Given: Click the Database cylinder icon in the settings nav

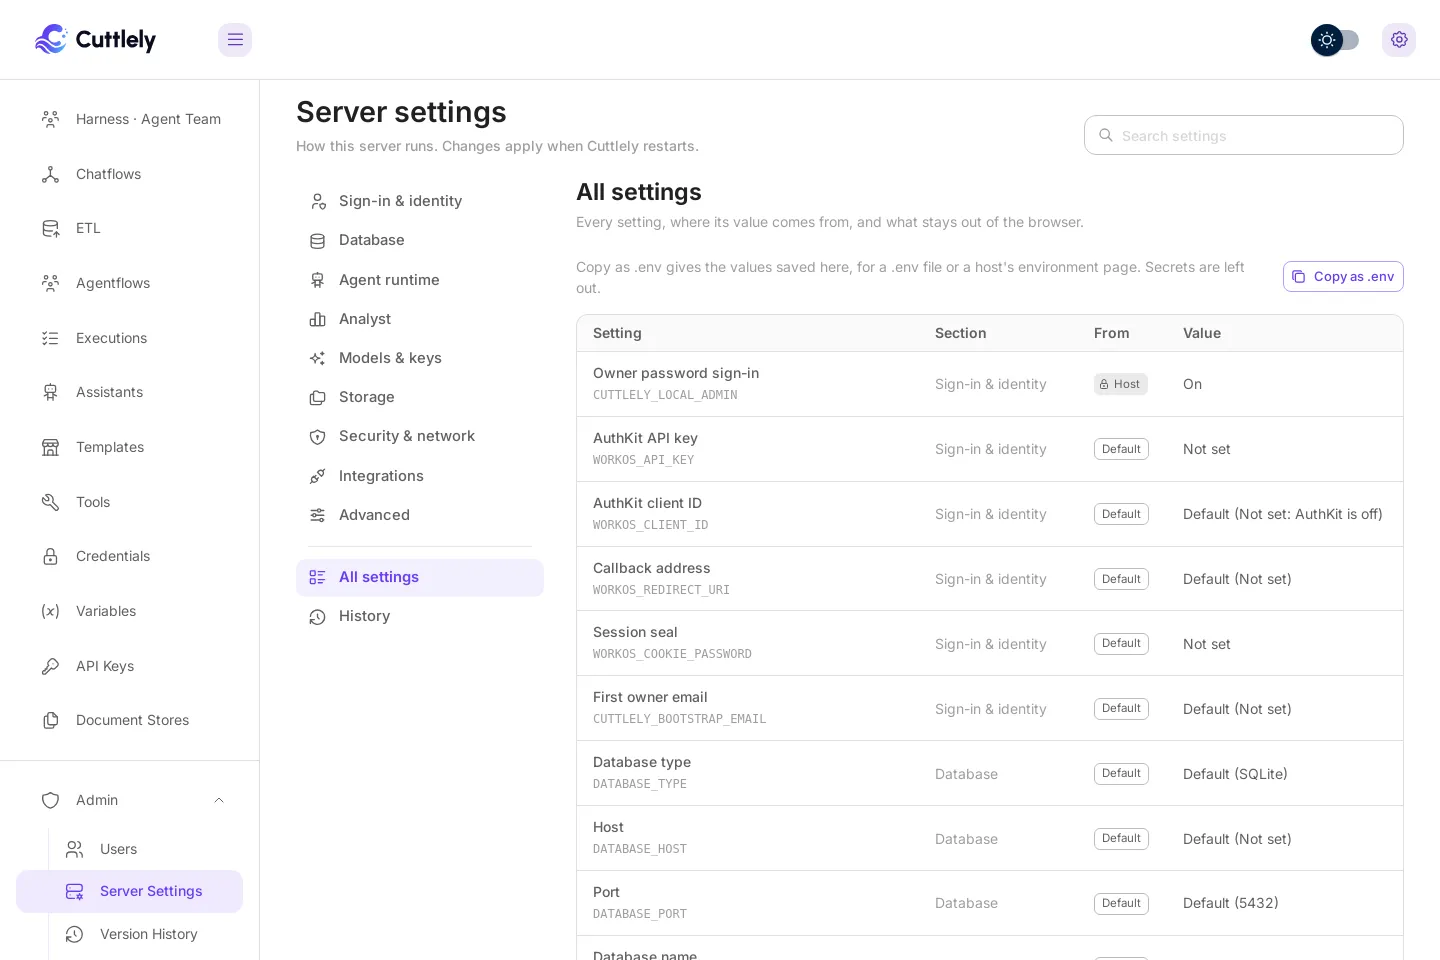Looking at the screenshot, I should [318, 240].
